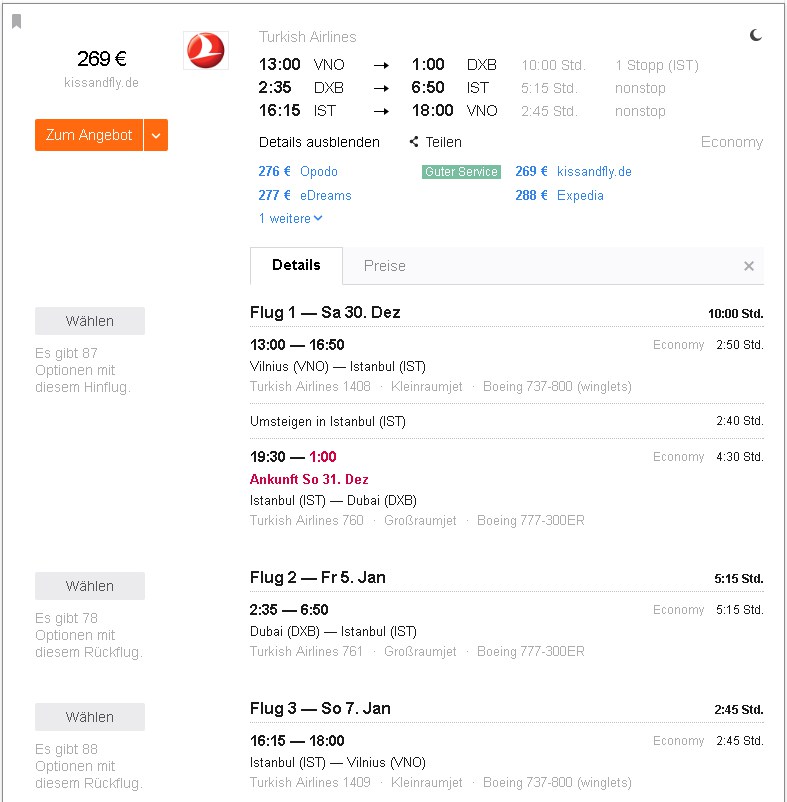
Task: Switch to the Preise tab
Action: pos(385,266)
